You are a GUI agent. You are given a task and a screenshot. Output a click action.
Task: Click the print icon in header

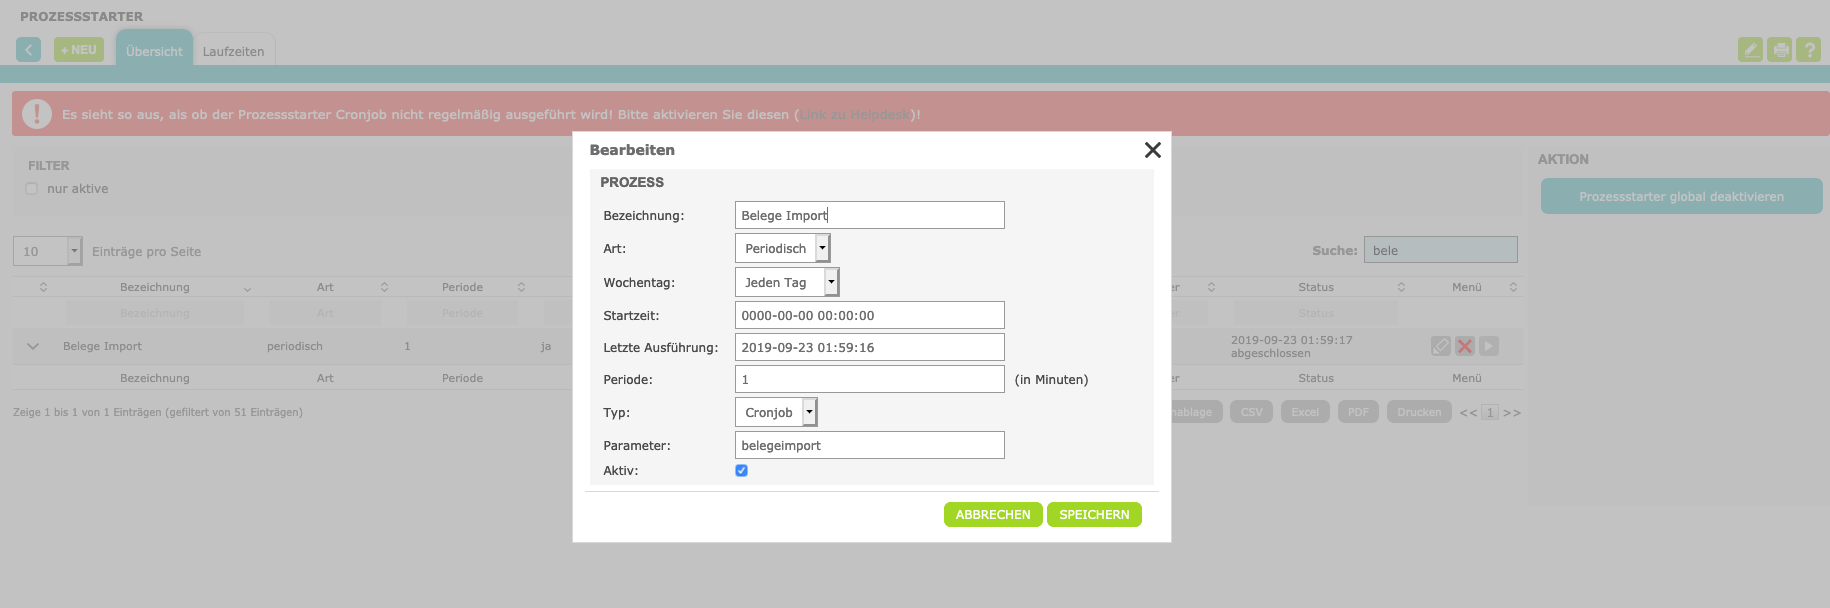pos(1779,50)
